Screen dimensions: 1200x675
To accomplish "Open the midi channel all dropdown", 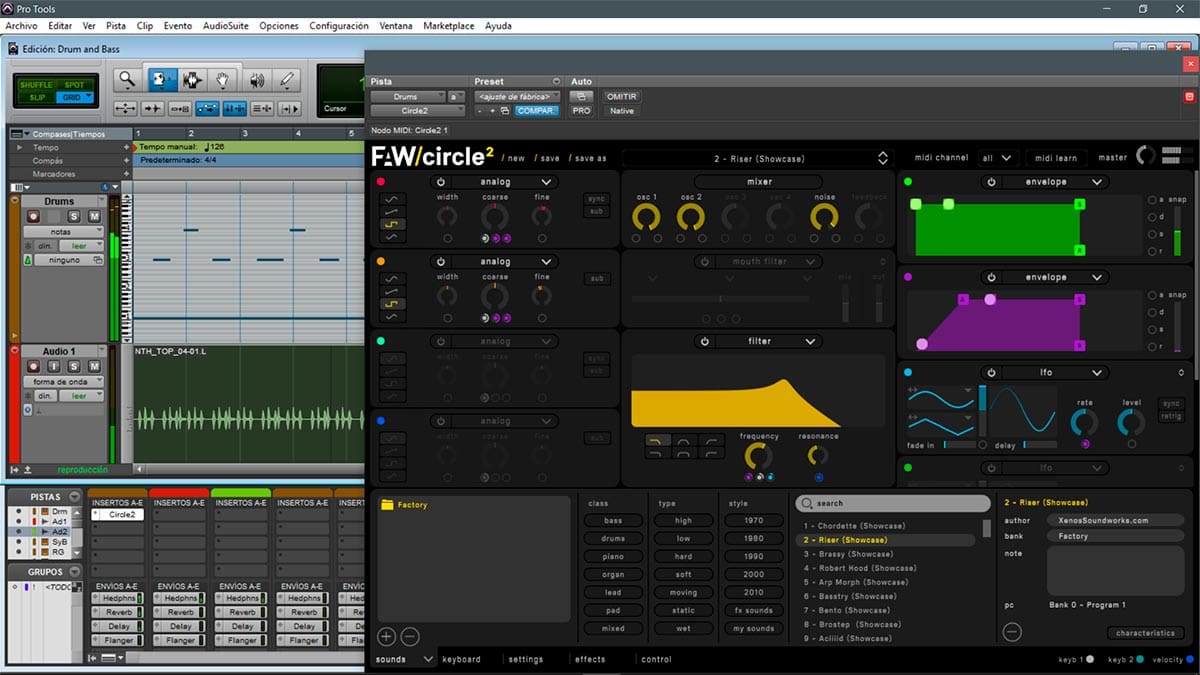I will [x=996, y=158].
